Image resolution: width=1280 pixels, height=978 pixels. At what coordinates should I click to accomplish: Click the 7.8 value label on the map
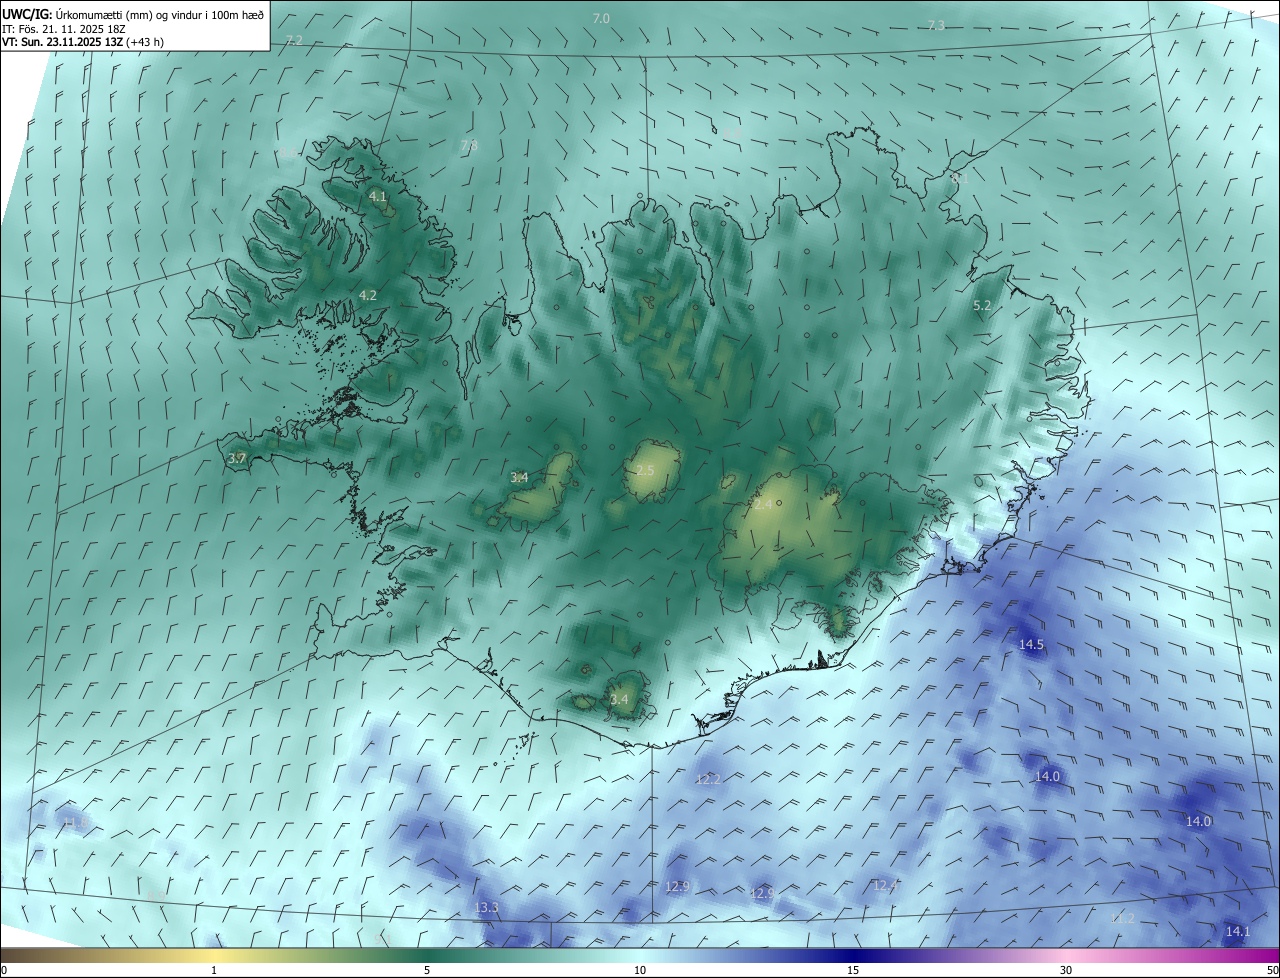469,145
